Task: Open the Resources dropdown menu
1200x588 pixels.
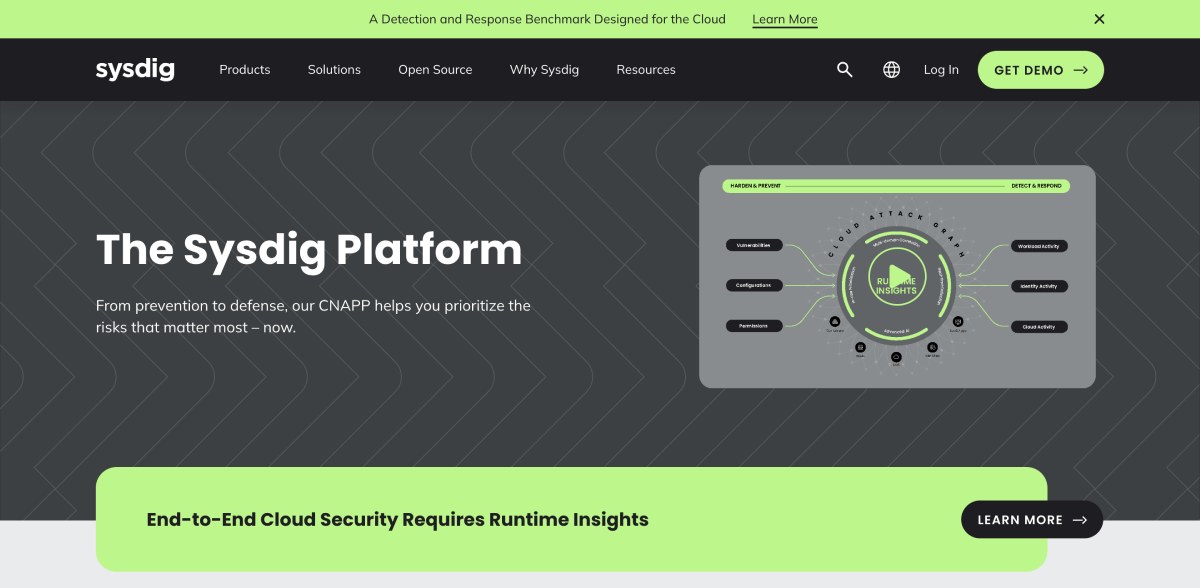Action: (646, 69)
